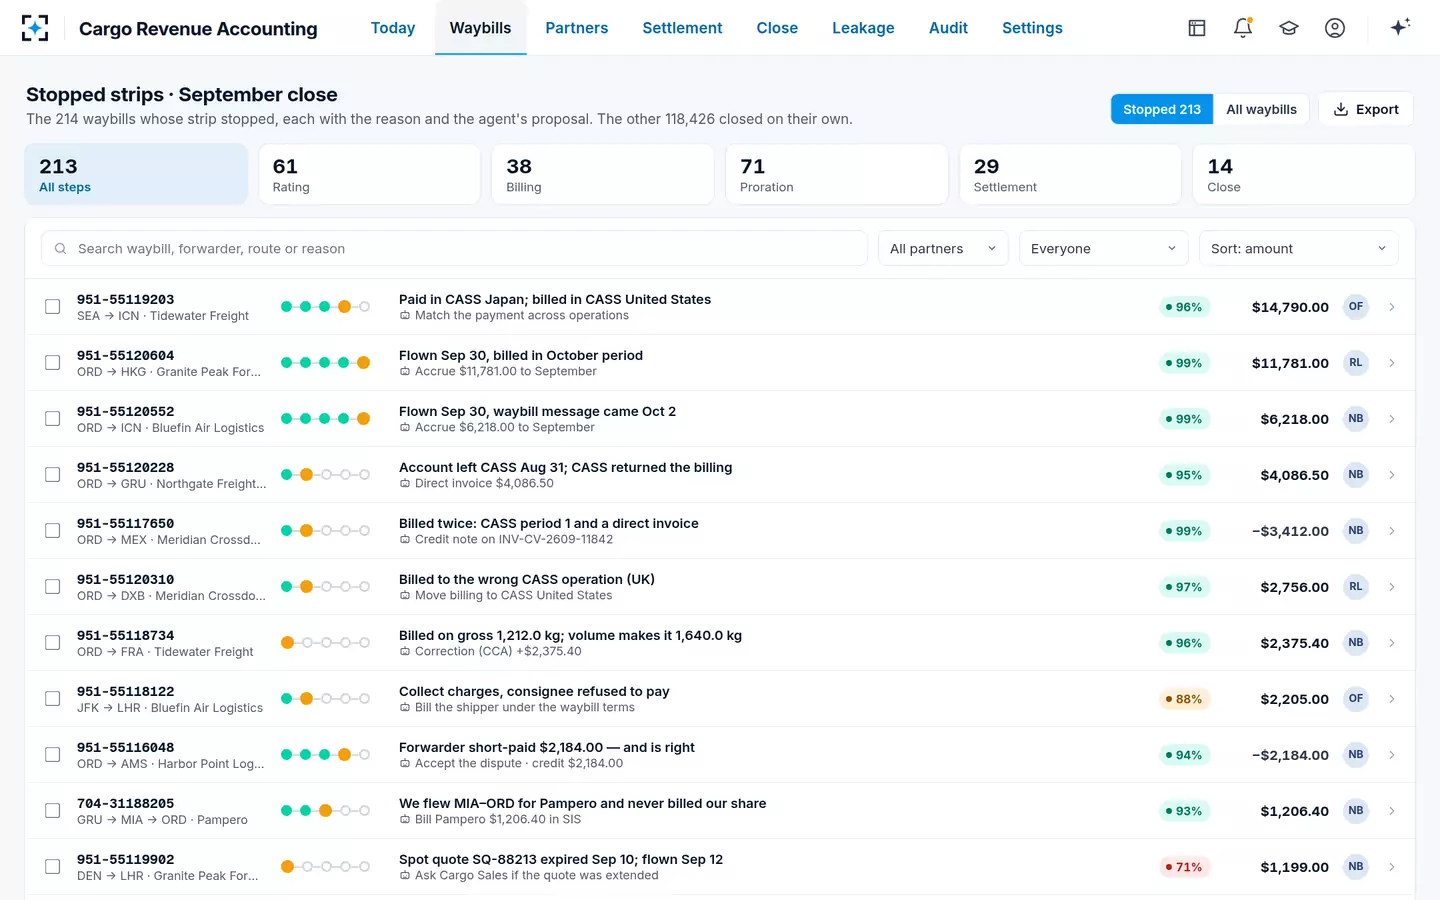This screenshot has height=900, width=1440.
Task: Tick the checkbox for waybill 951-55119203
Action: point(53,307)
